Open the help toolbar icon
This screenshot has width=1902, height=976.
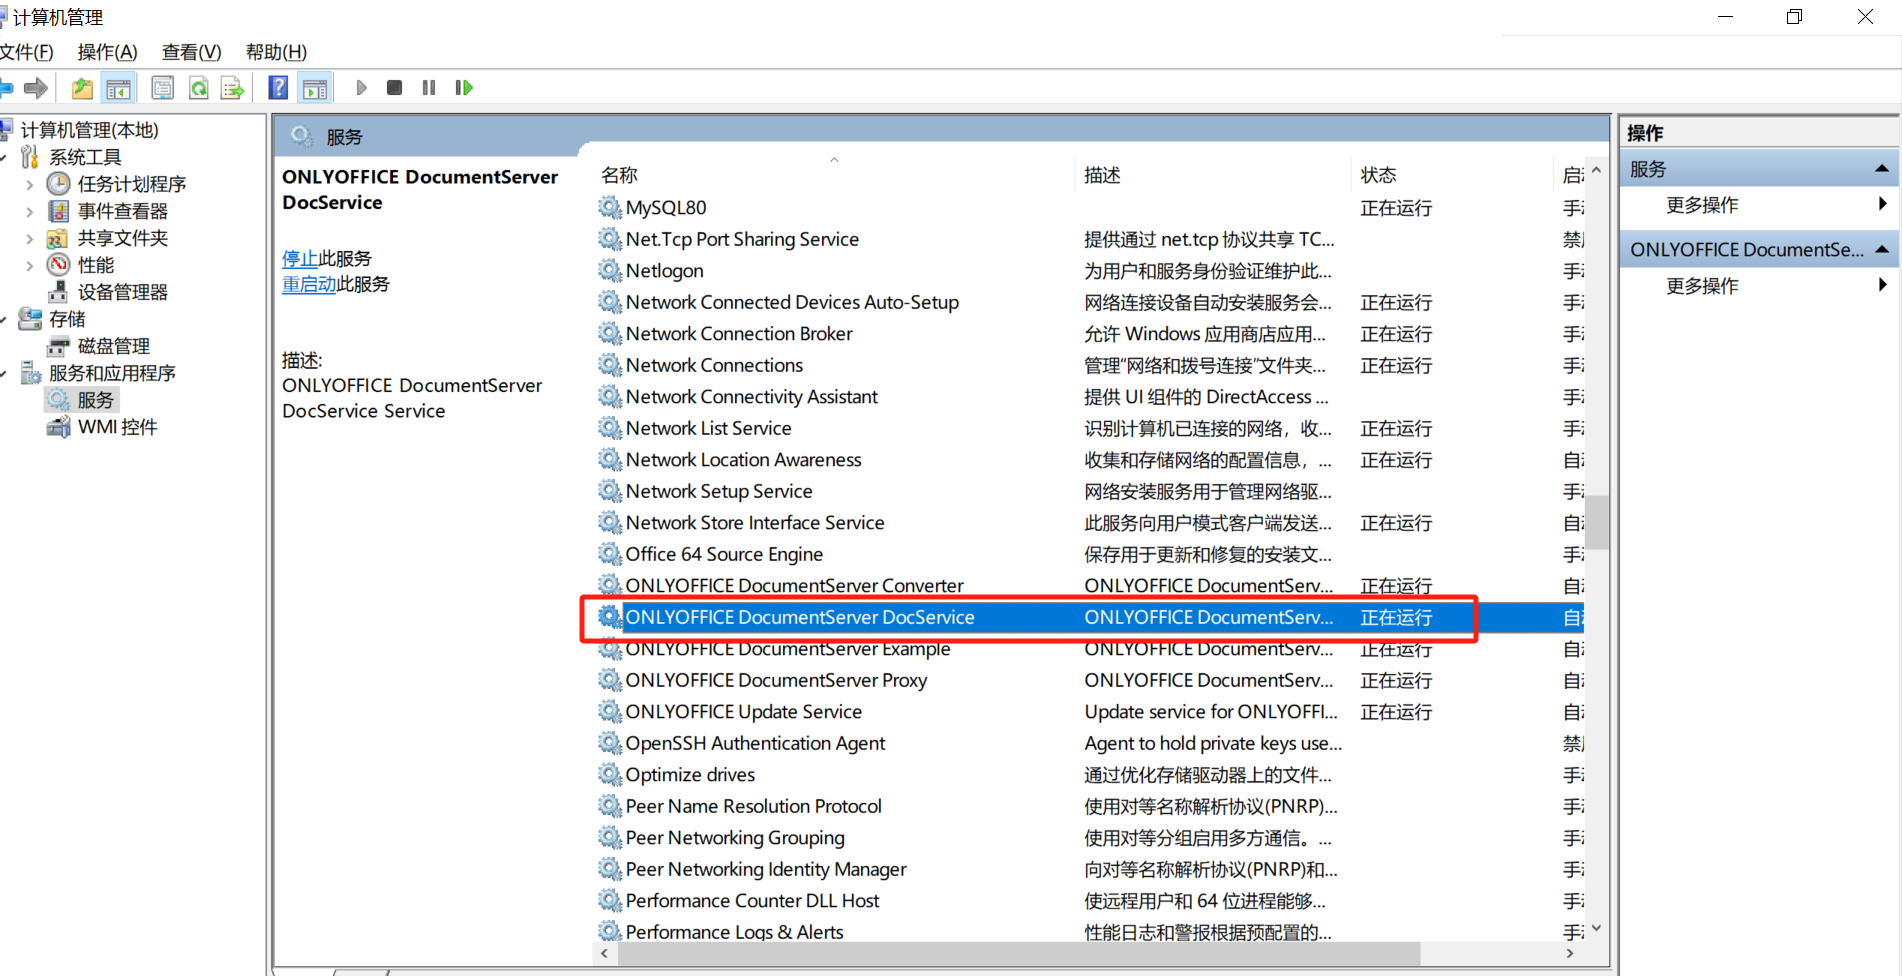coord(278,88)
